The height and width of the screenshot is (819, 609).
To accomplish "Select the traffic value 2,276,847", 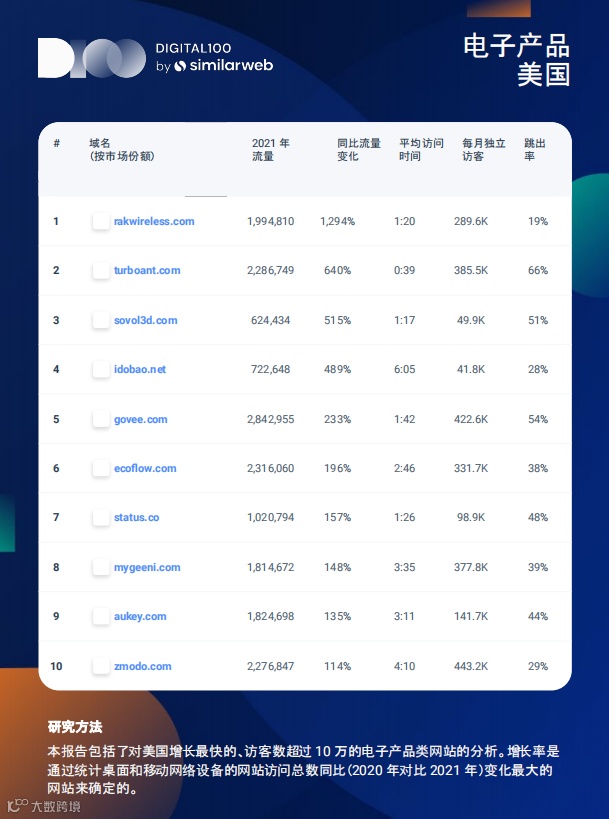I will (x=271, y=666).
